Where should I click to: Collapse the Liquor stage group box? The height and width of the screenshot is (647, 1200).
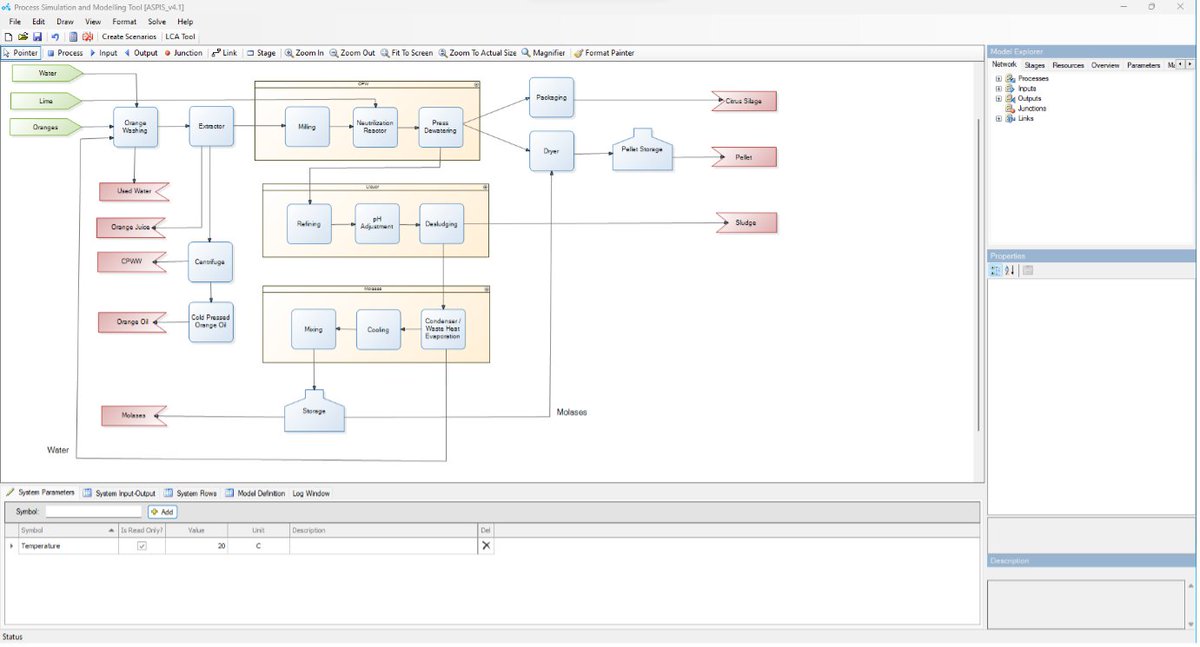click(x=484, y=187)
